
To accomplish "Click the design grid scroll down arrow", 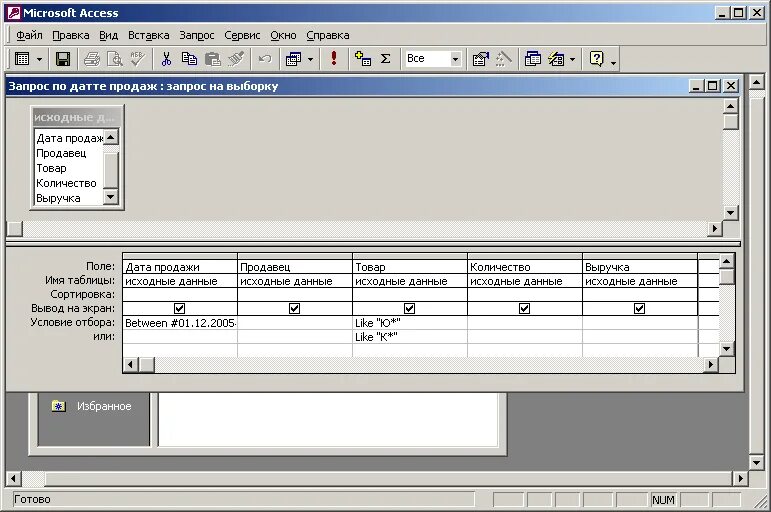I will (x=727, y=349).
